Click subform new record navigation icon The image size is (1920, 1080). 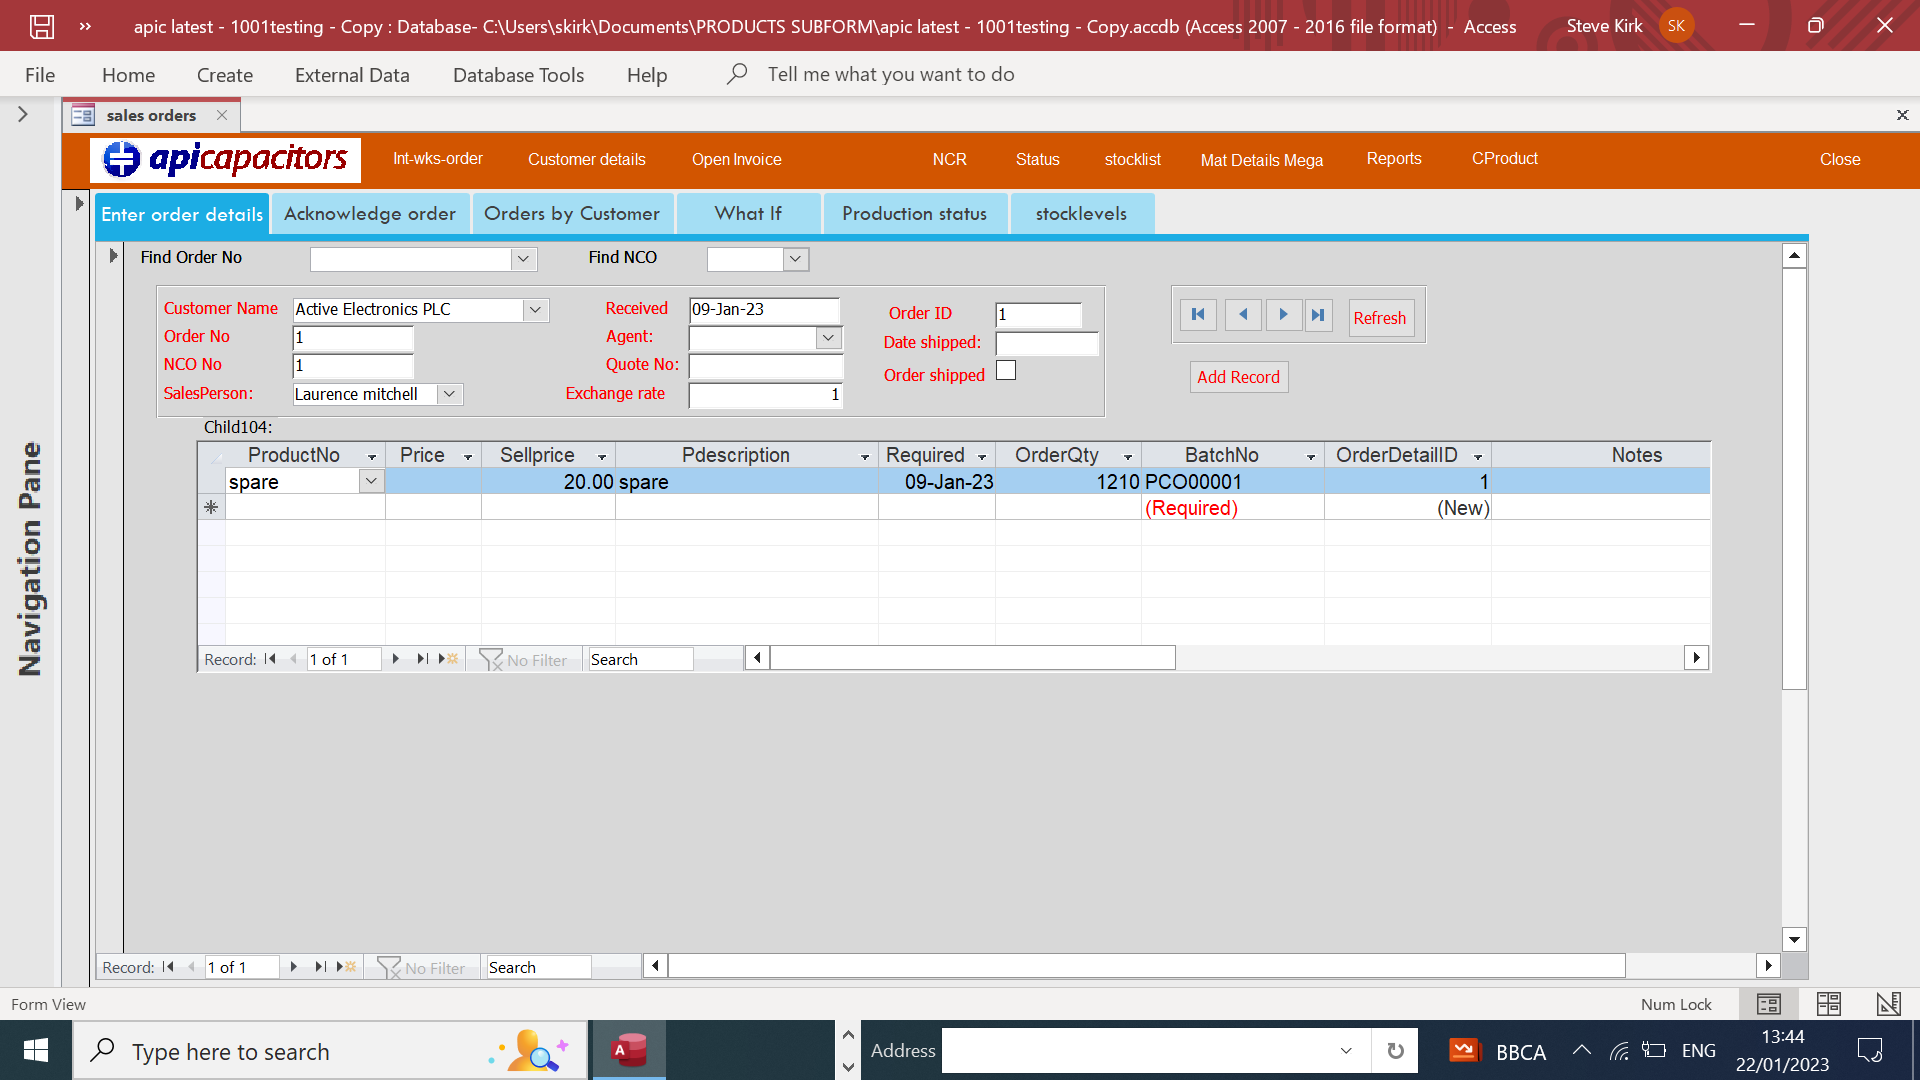(x=448, y=659)
